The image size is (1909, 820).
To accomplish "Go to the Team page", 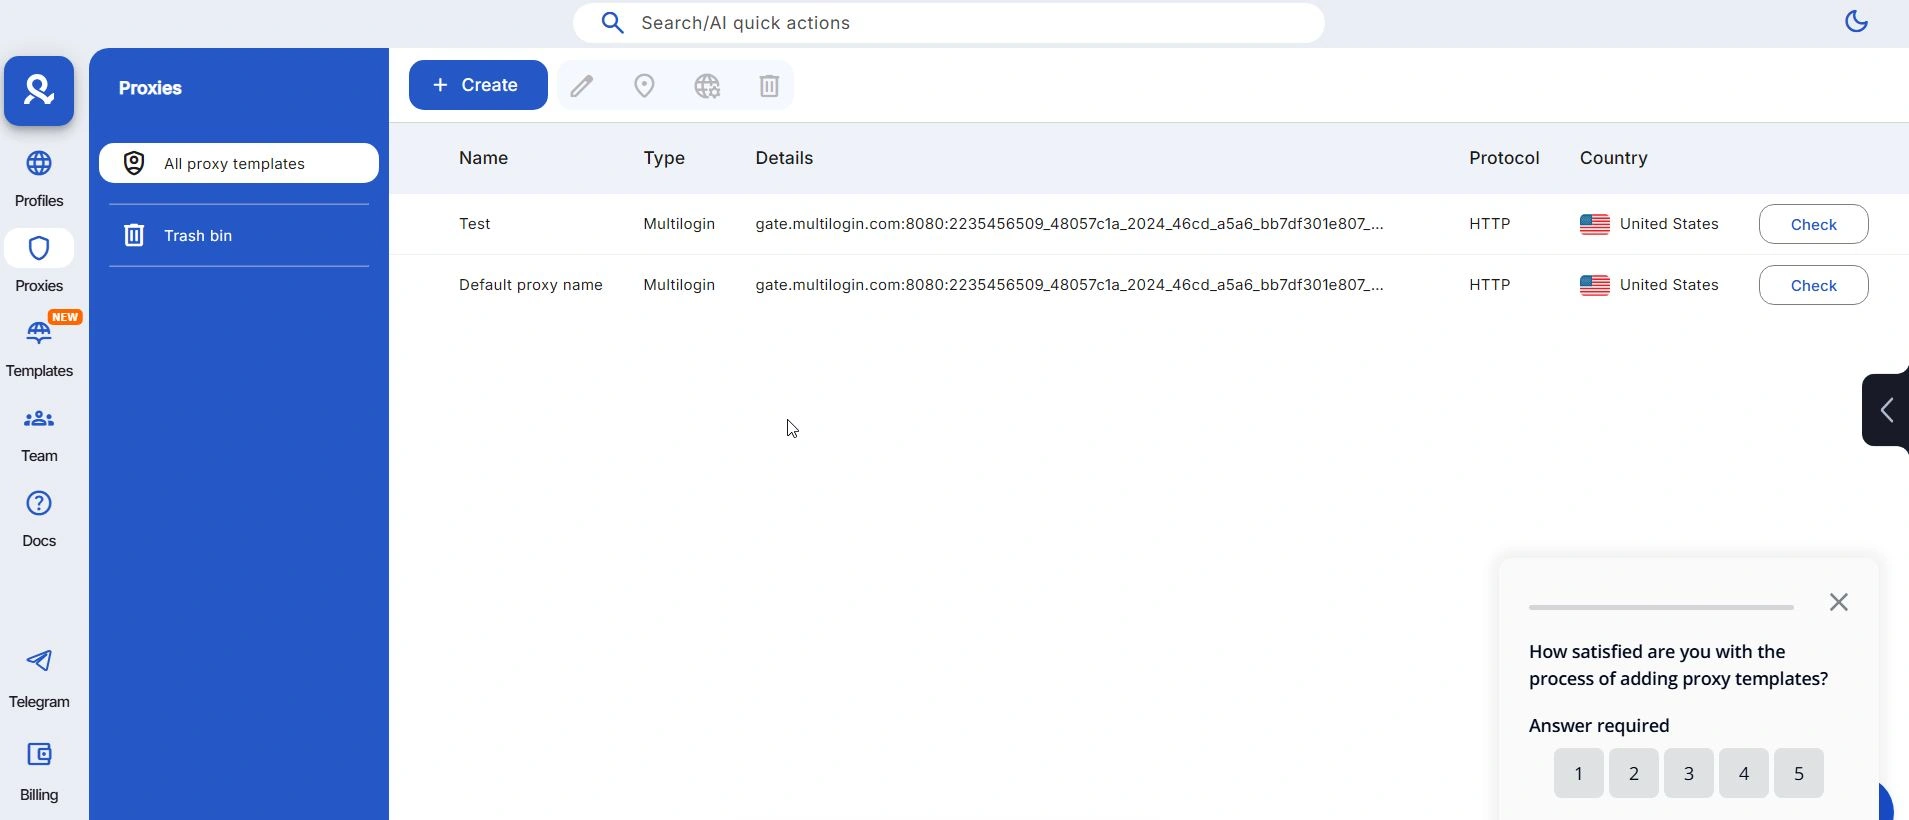I will click(39, 434).
